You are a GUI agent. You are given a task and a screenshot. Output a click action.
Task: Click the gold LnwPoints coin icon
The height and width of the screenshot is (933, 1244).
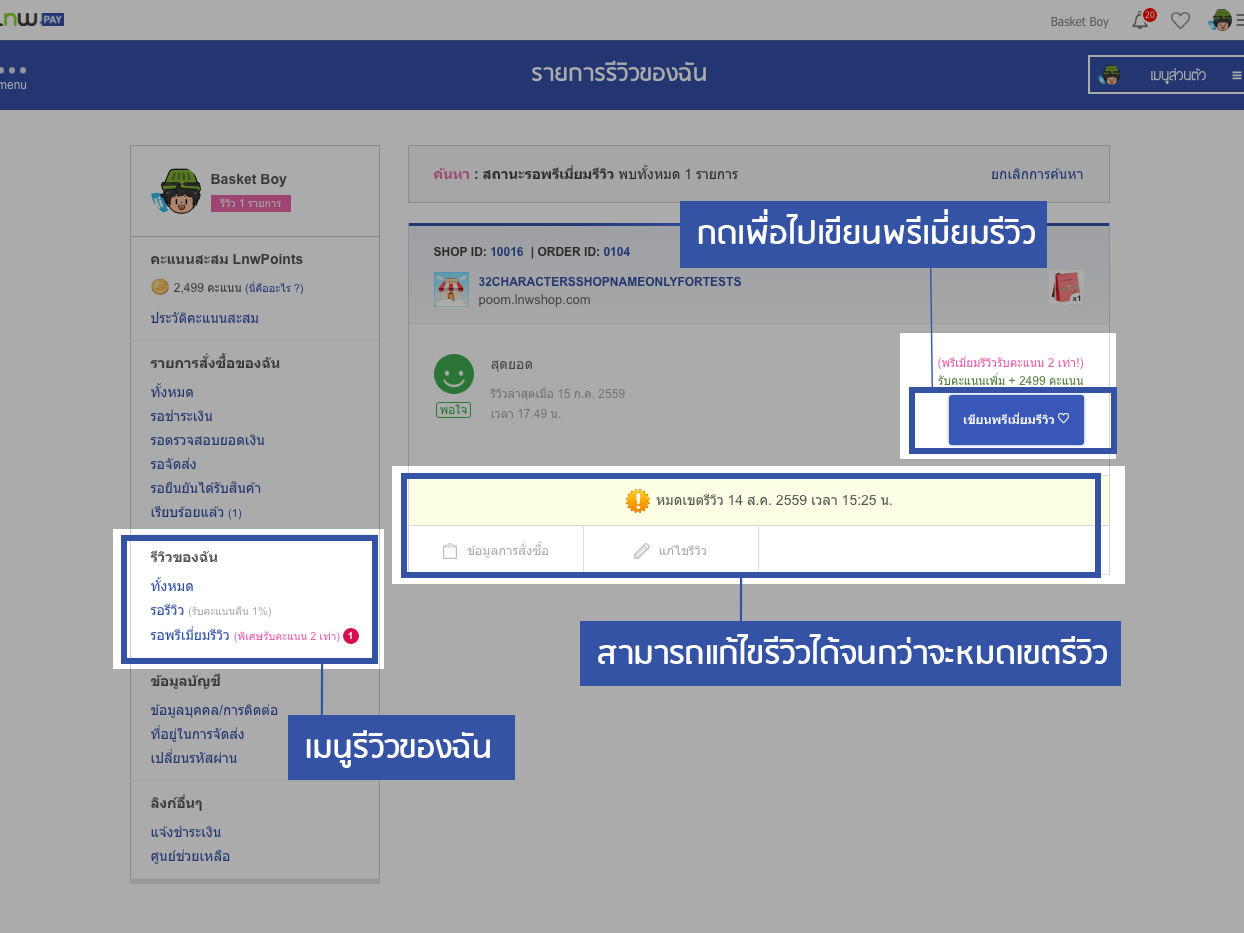[x=159, y=288]
